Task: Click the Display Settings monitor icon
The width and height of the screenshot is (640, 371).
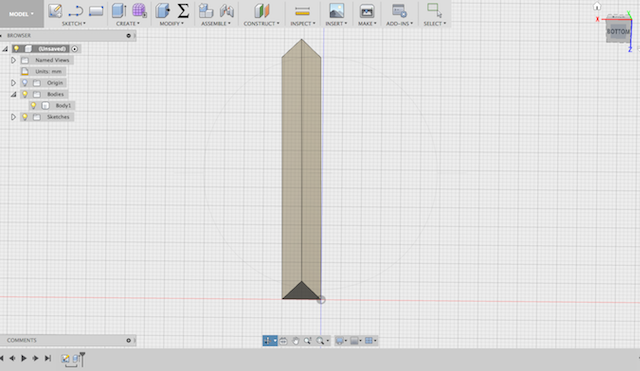Action: click(339, 341)
